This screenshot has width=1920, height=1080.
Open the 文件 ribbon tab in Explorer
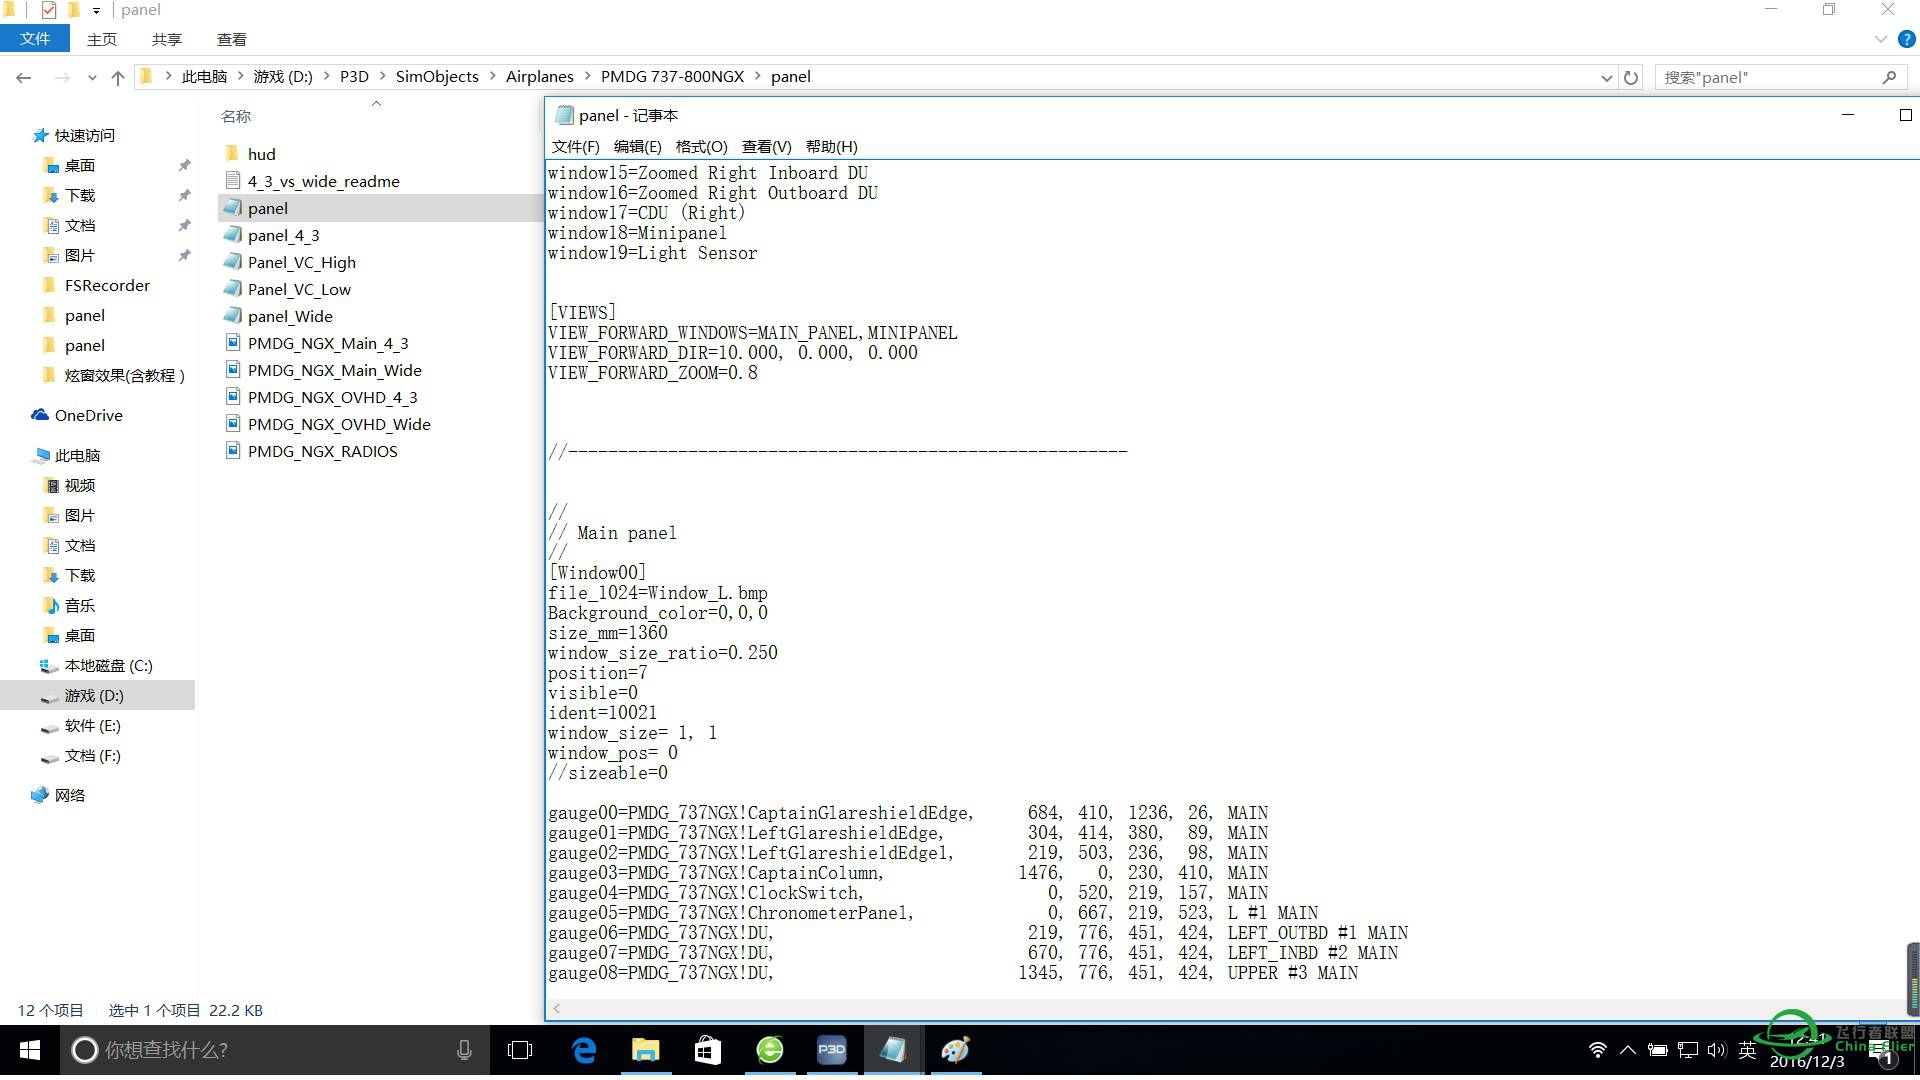[35, 39]
